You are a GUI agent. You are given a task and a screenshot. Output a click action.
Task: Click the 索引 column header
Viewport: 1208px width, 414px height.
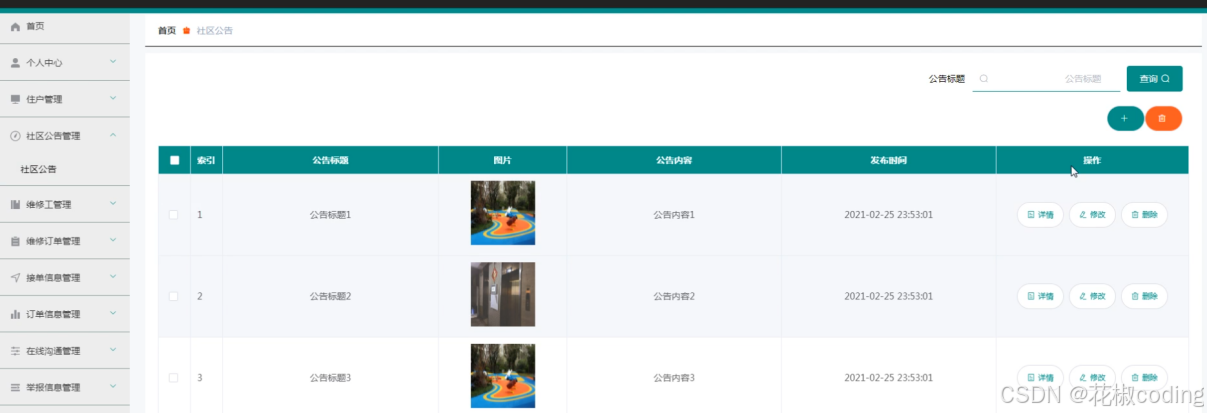[206, 160]
